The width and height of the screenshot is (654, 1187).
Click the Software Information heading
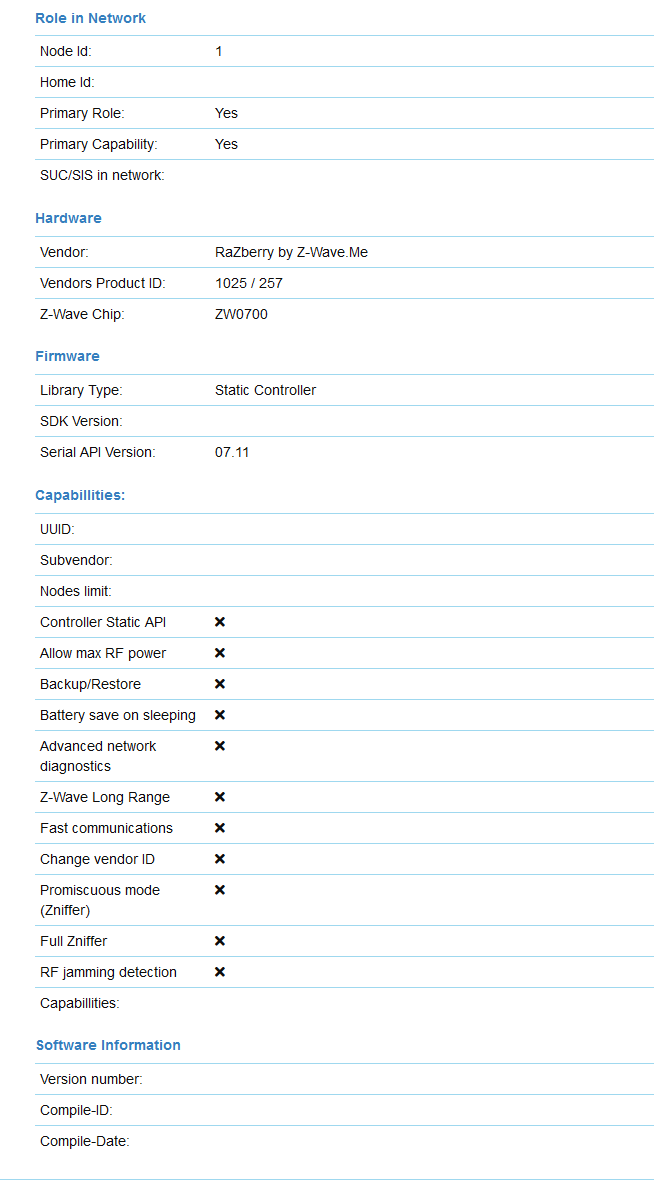(108, 1045)
